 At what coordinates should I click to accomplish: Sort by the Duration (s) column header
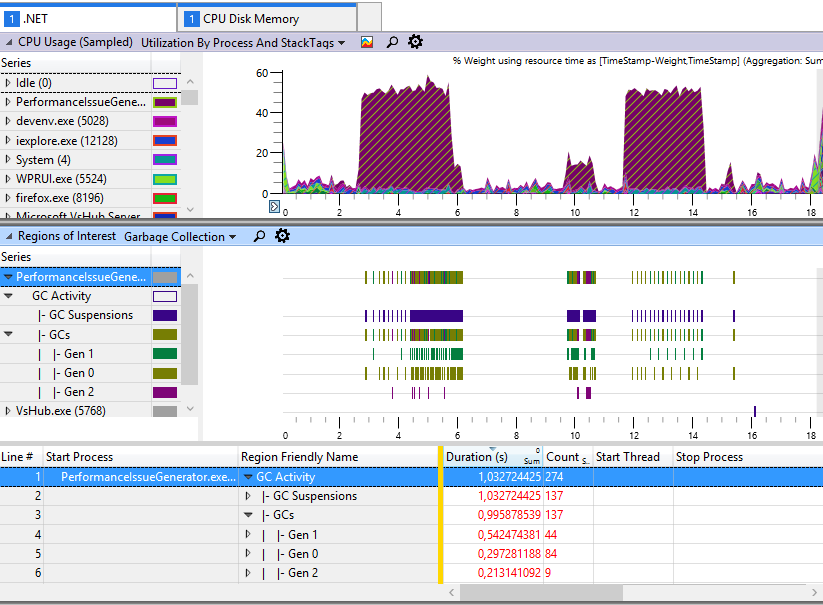[492, 457]
